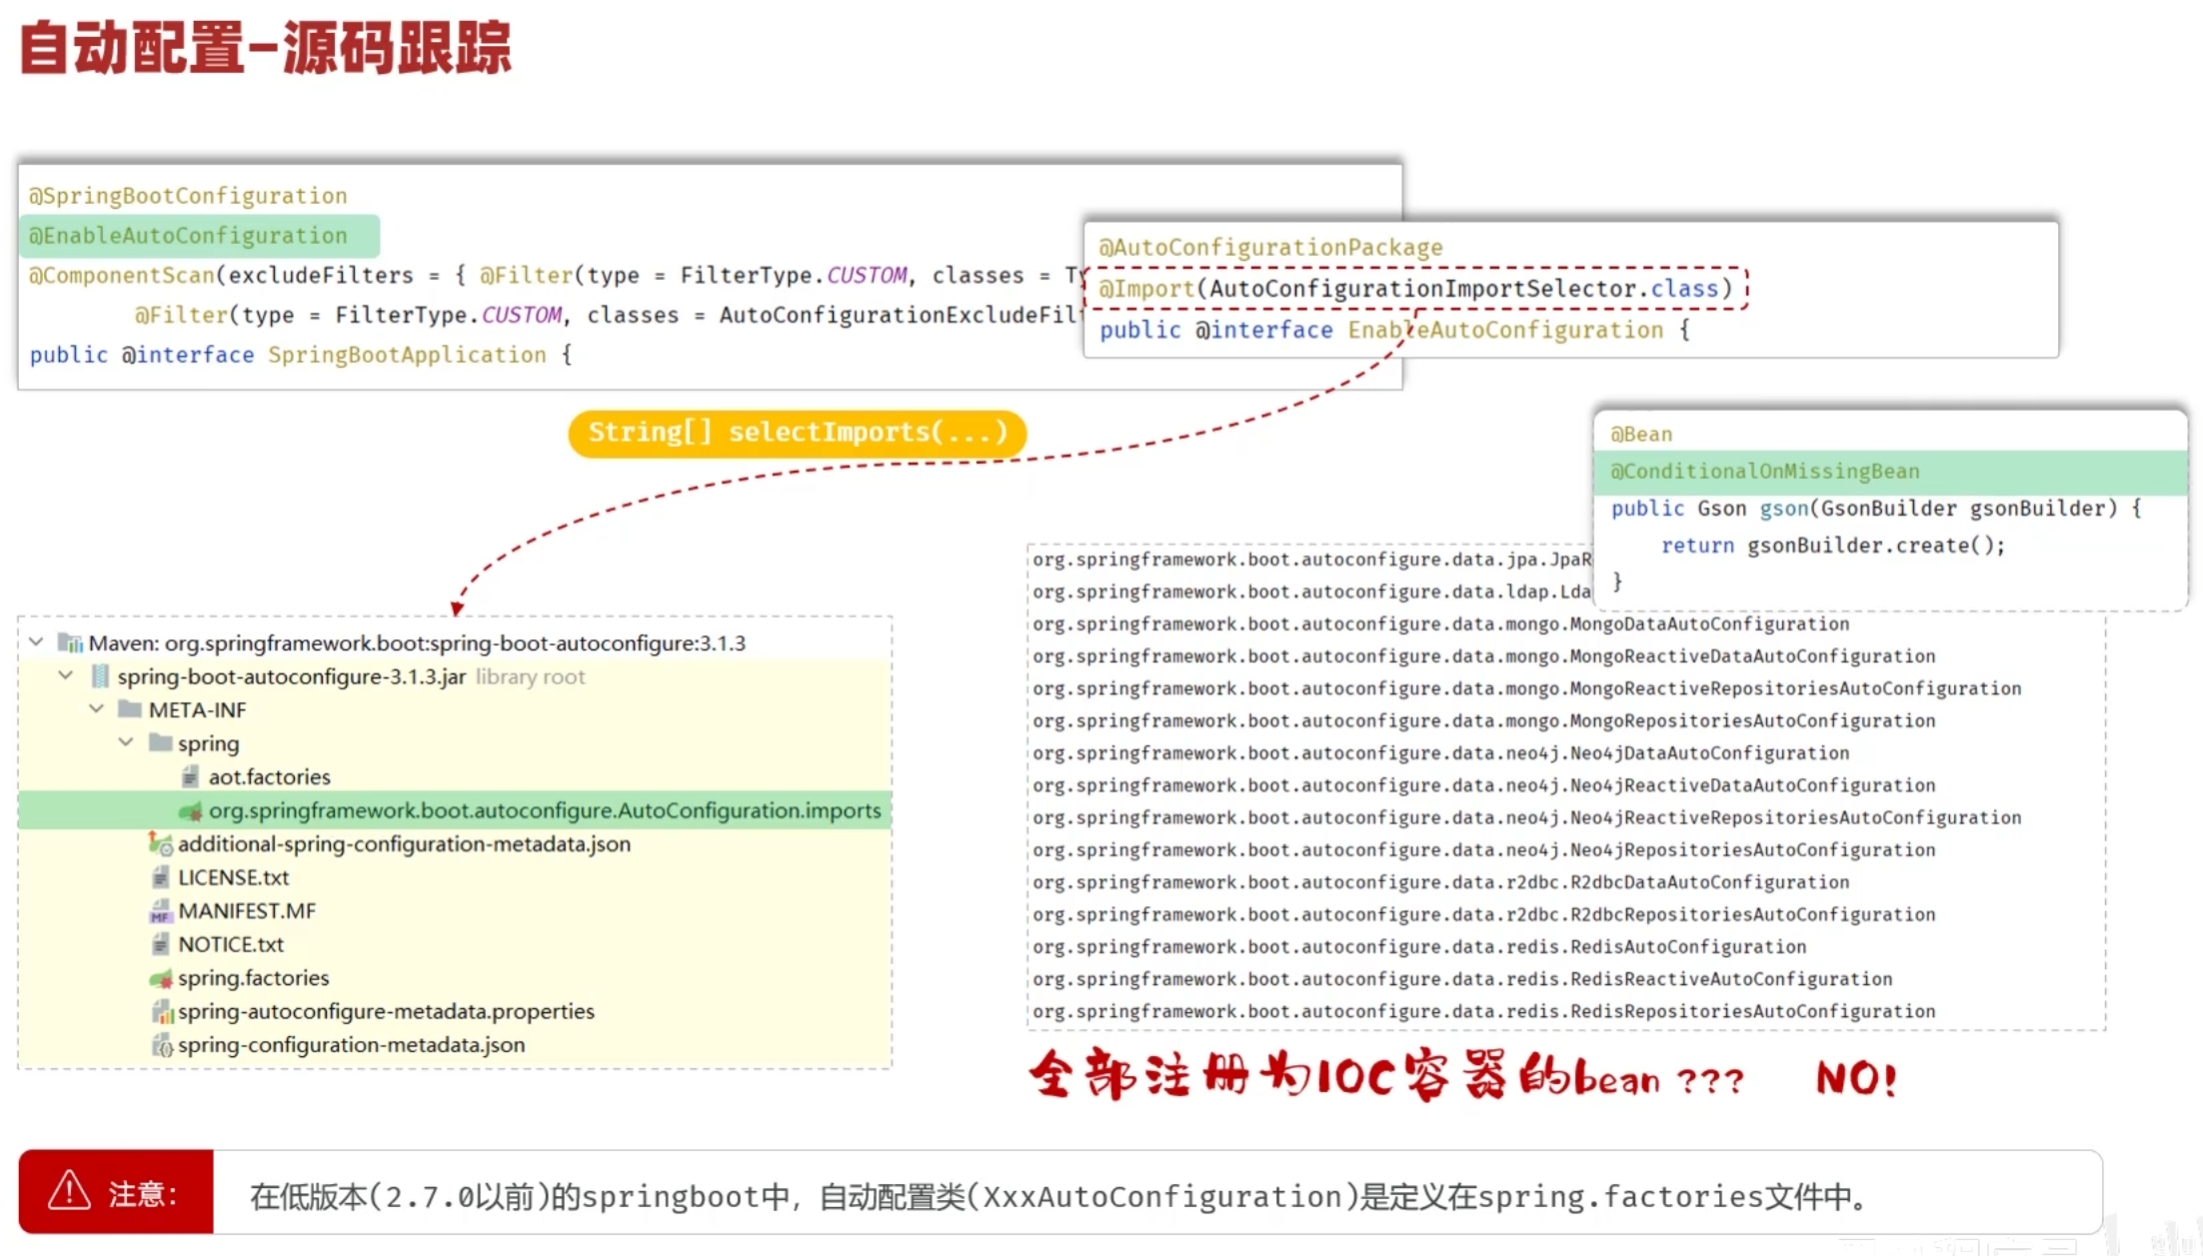Viewport: 2203px width, 1256px height.
Task: Click the spring.factories Spring leaf icon
Action: pos(160,978)
